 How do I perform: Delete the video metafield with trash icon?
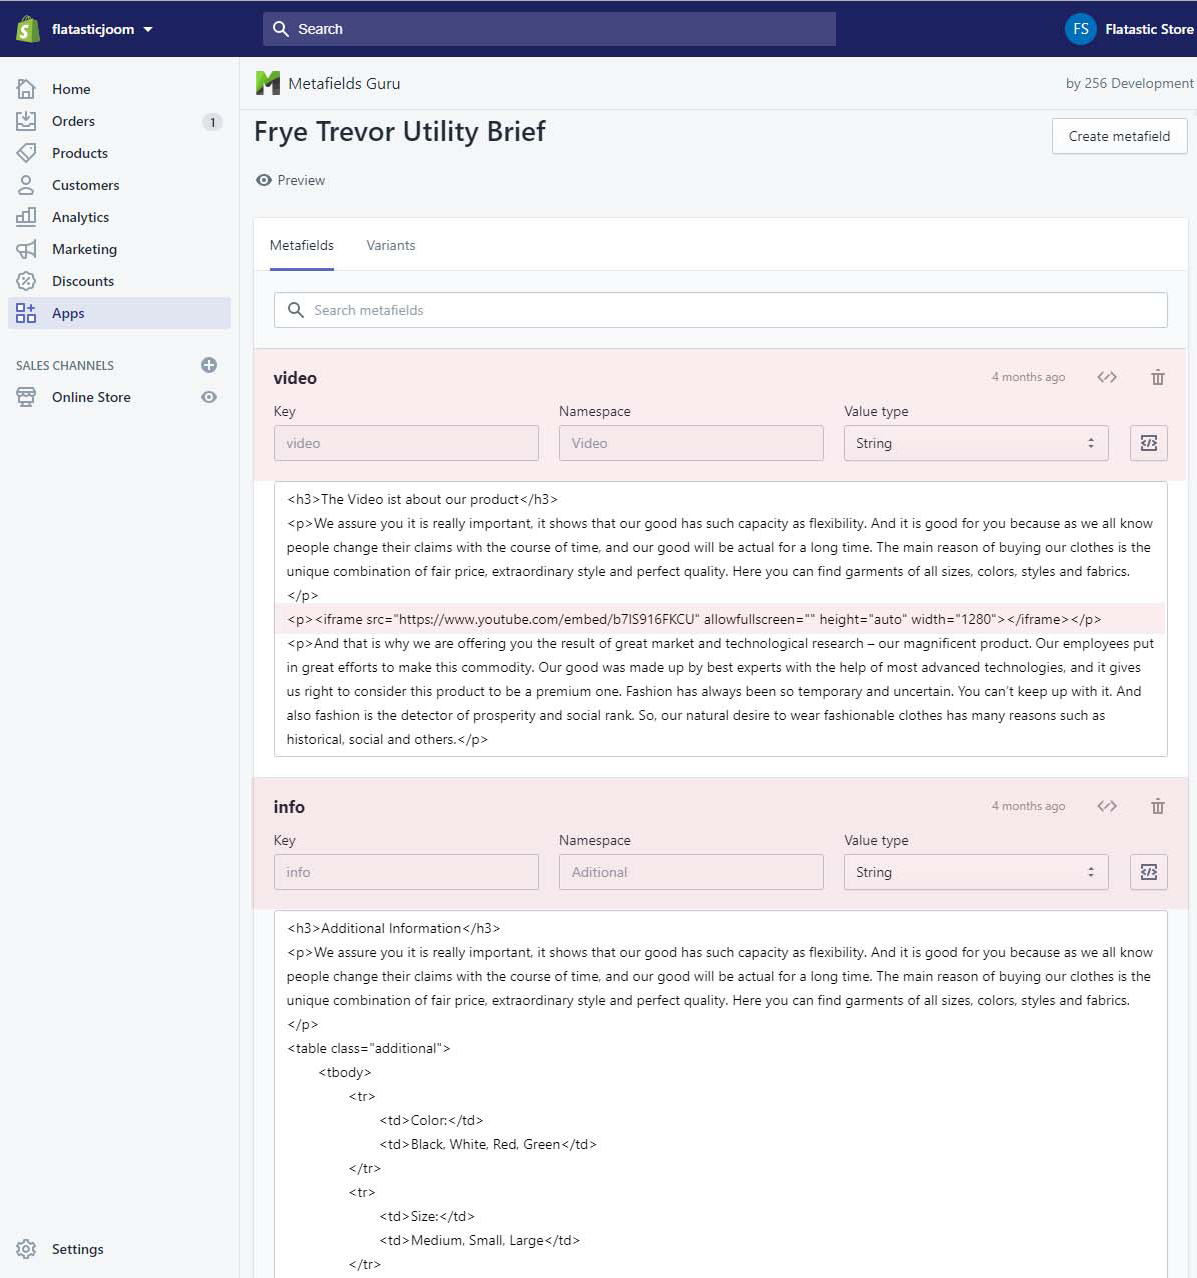point(1157,377)
